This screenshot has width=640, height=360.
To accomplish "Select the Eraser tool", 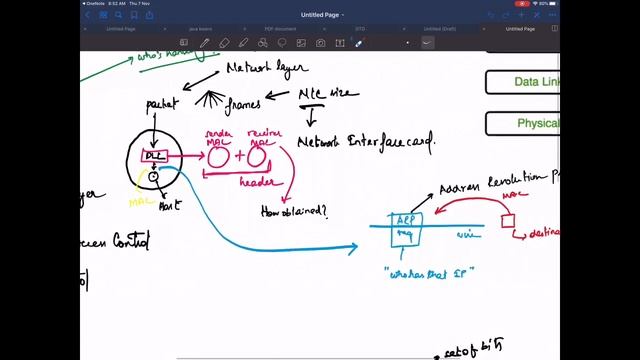I will [x=224, y=42].
